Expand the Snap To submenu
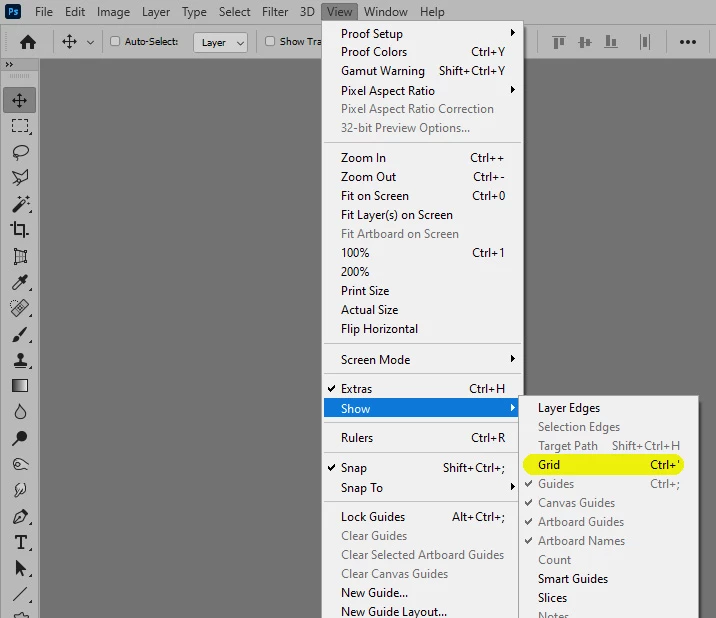Viewport: 716px width, 618px height. pyautogui.click(x=423, y=488)
